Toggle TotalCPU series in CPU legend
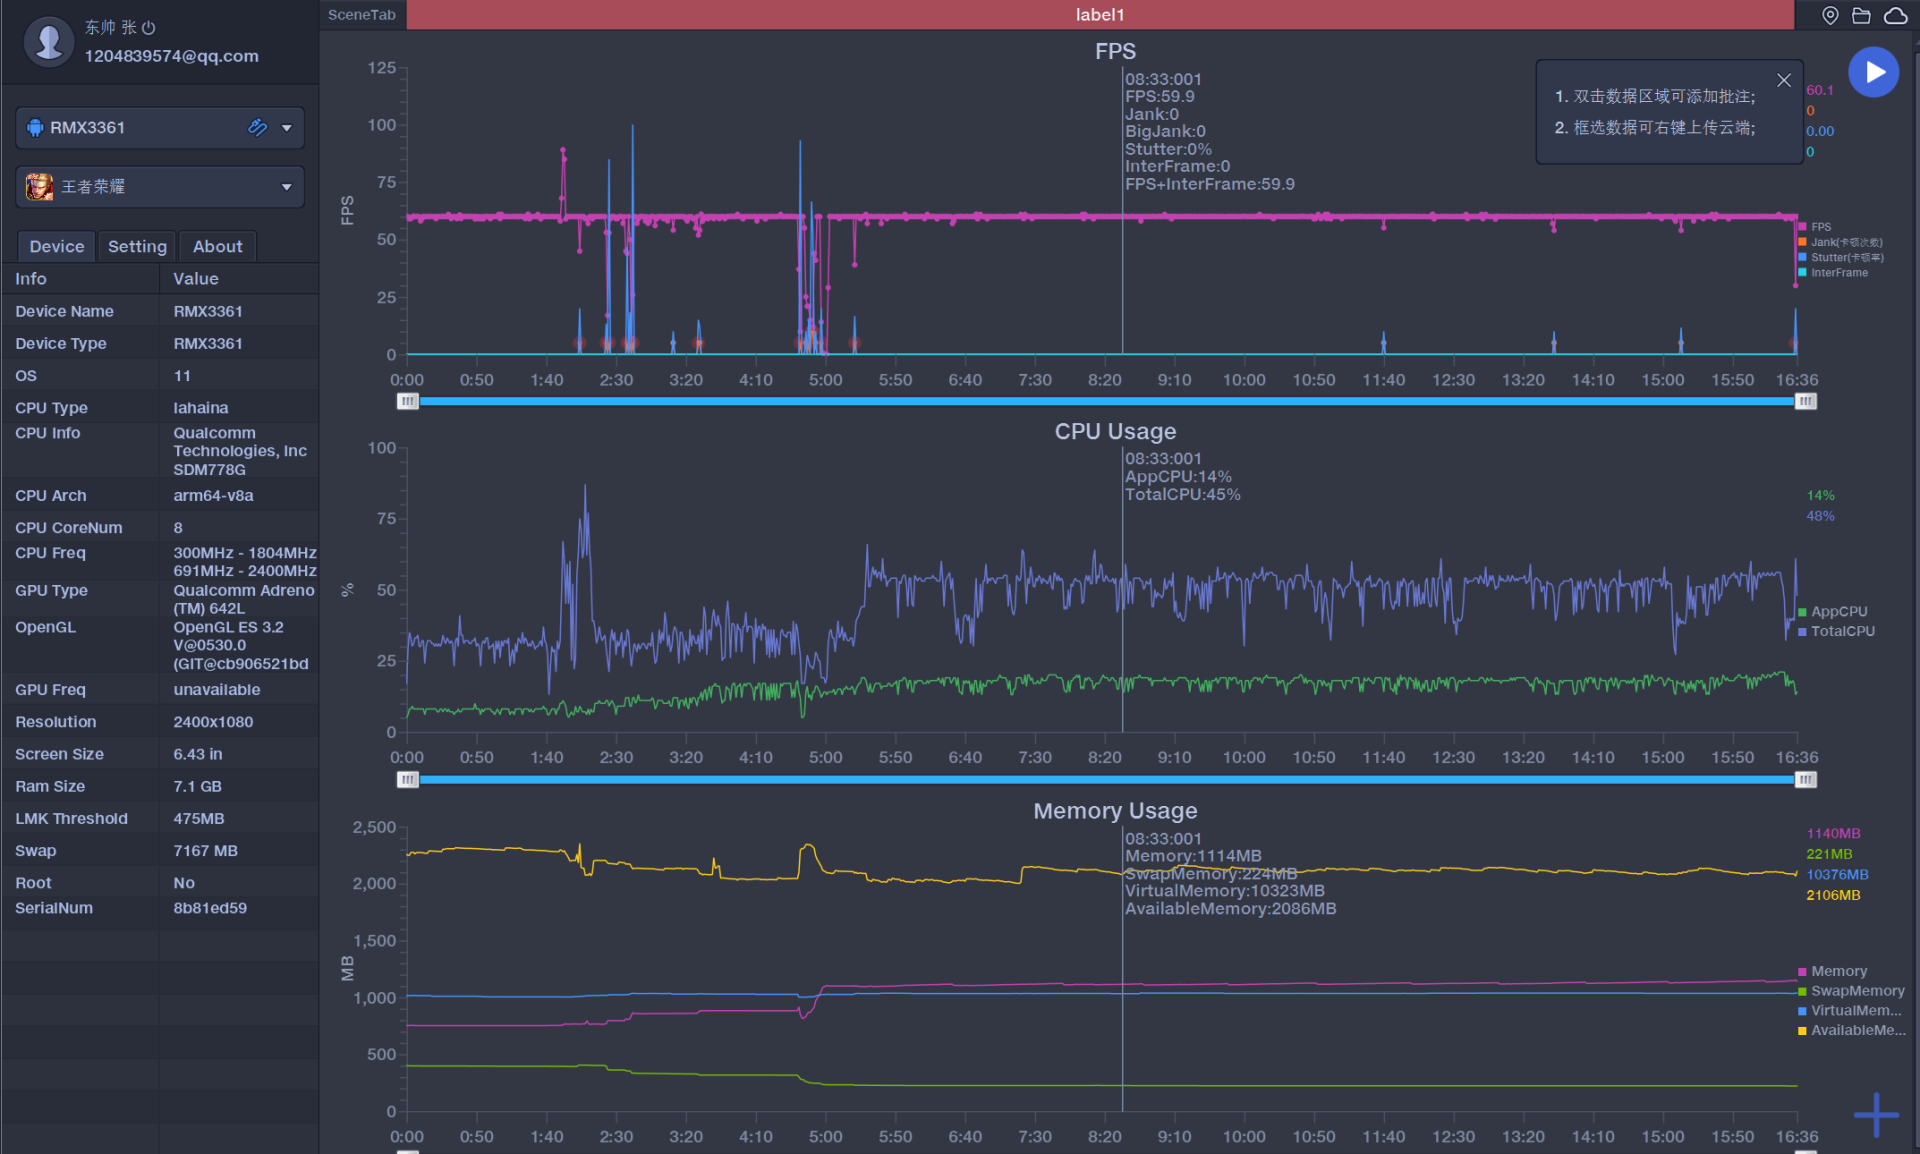 pos(1841,631)
